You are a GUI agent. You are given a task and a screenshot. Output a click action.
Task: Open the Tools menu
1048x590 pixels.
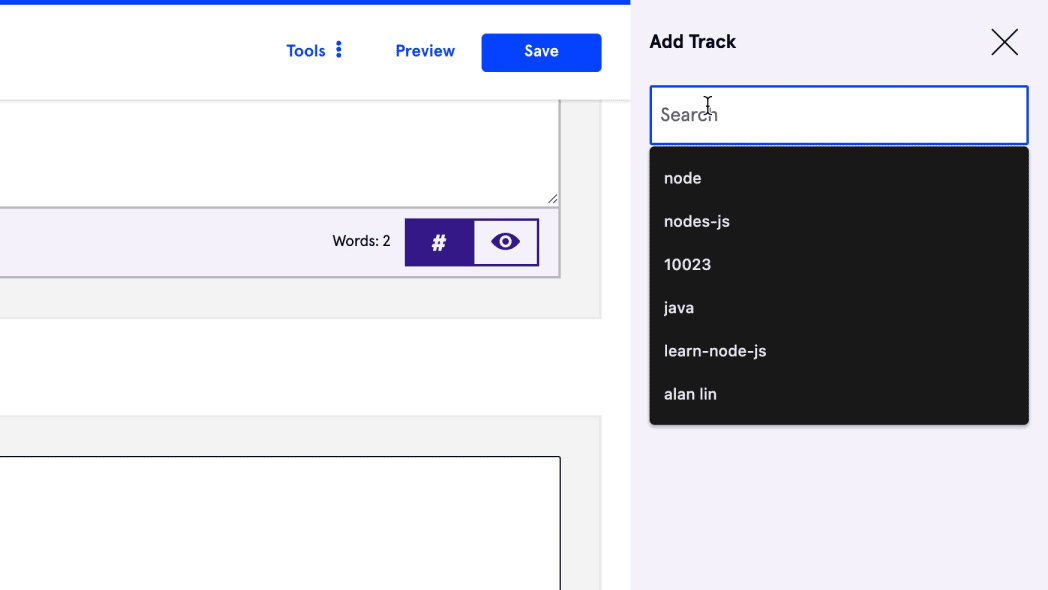click(x=307, y=50)
